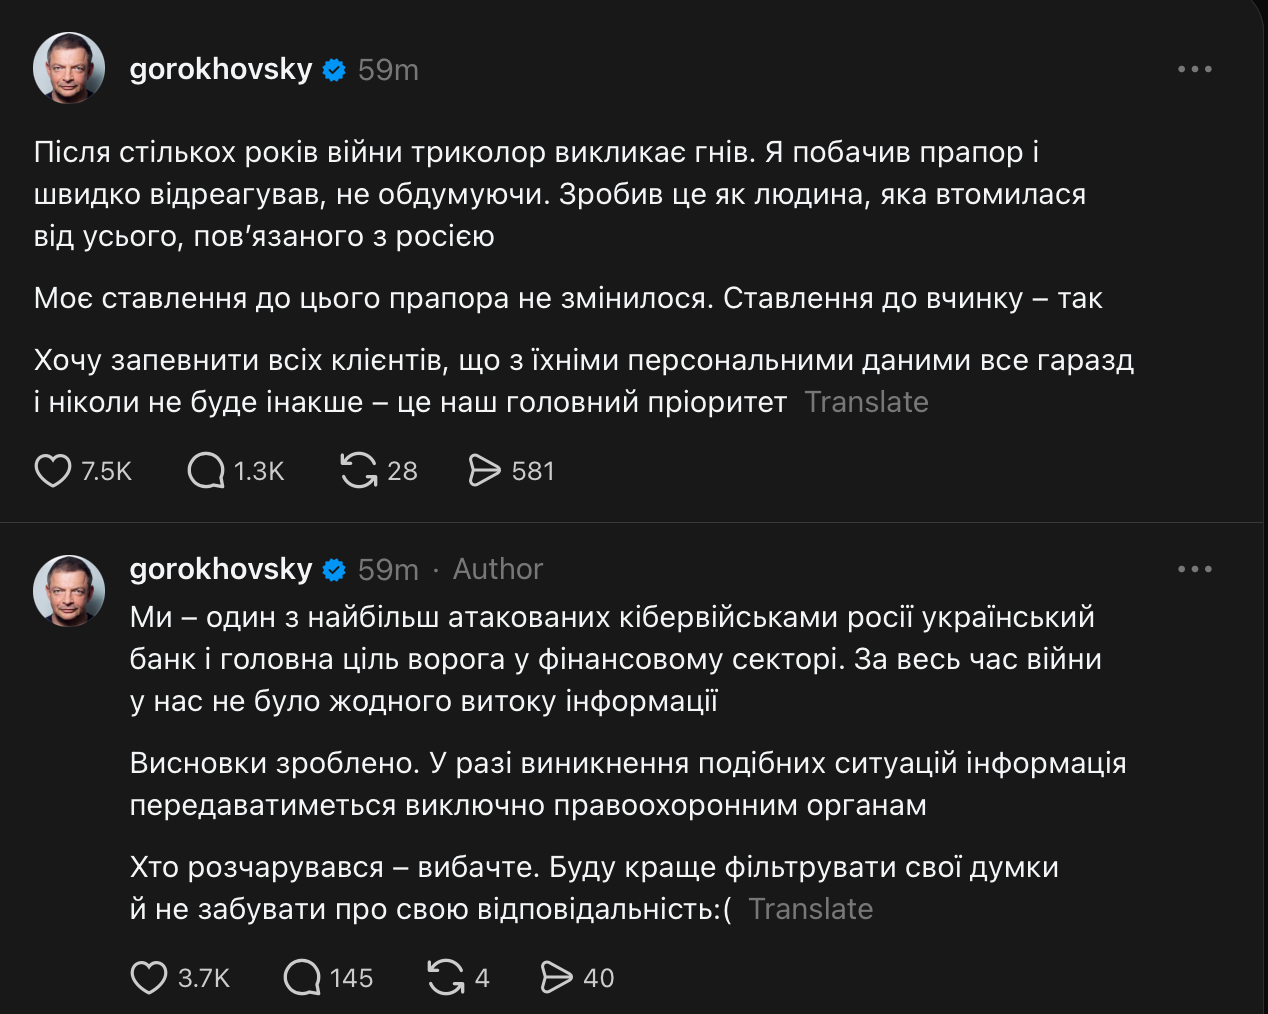Like the Author reply post
This screenshot has height=1014, width=1268.
(x=149, y=977)
